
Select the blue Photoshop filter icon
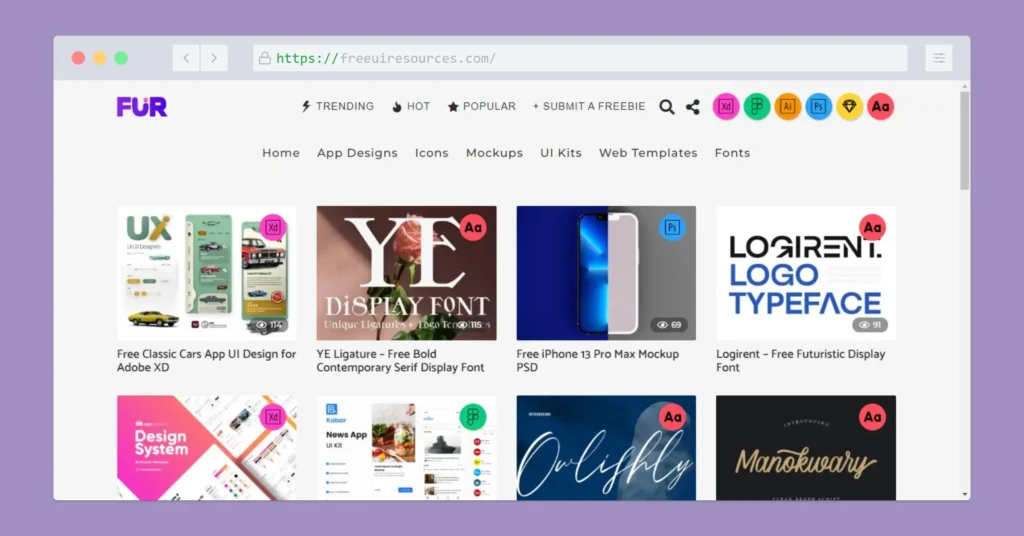[x=819, y=107]
